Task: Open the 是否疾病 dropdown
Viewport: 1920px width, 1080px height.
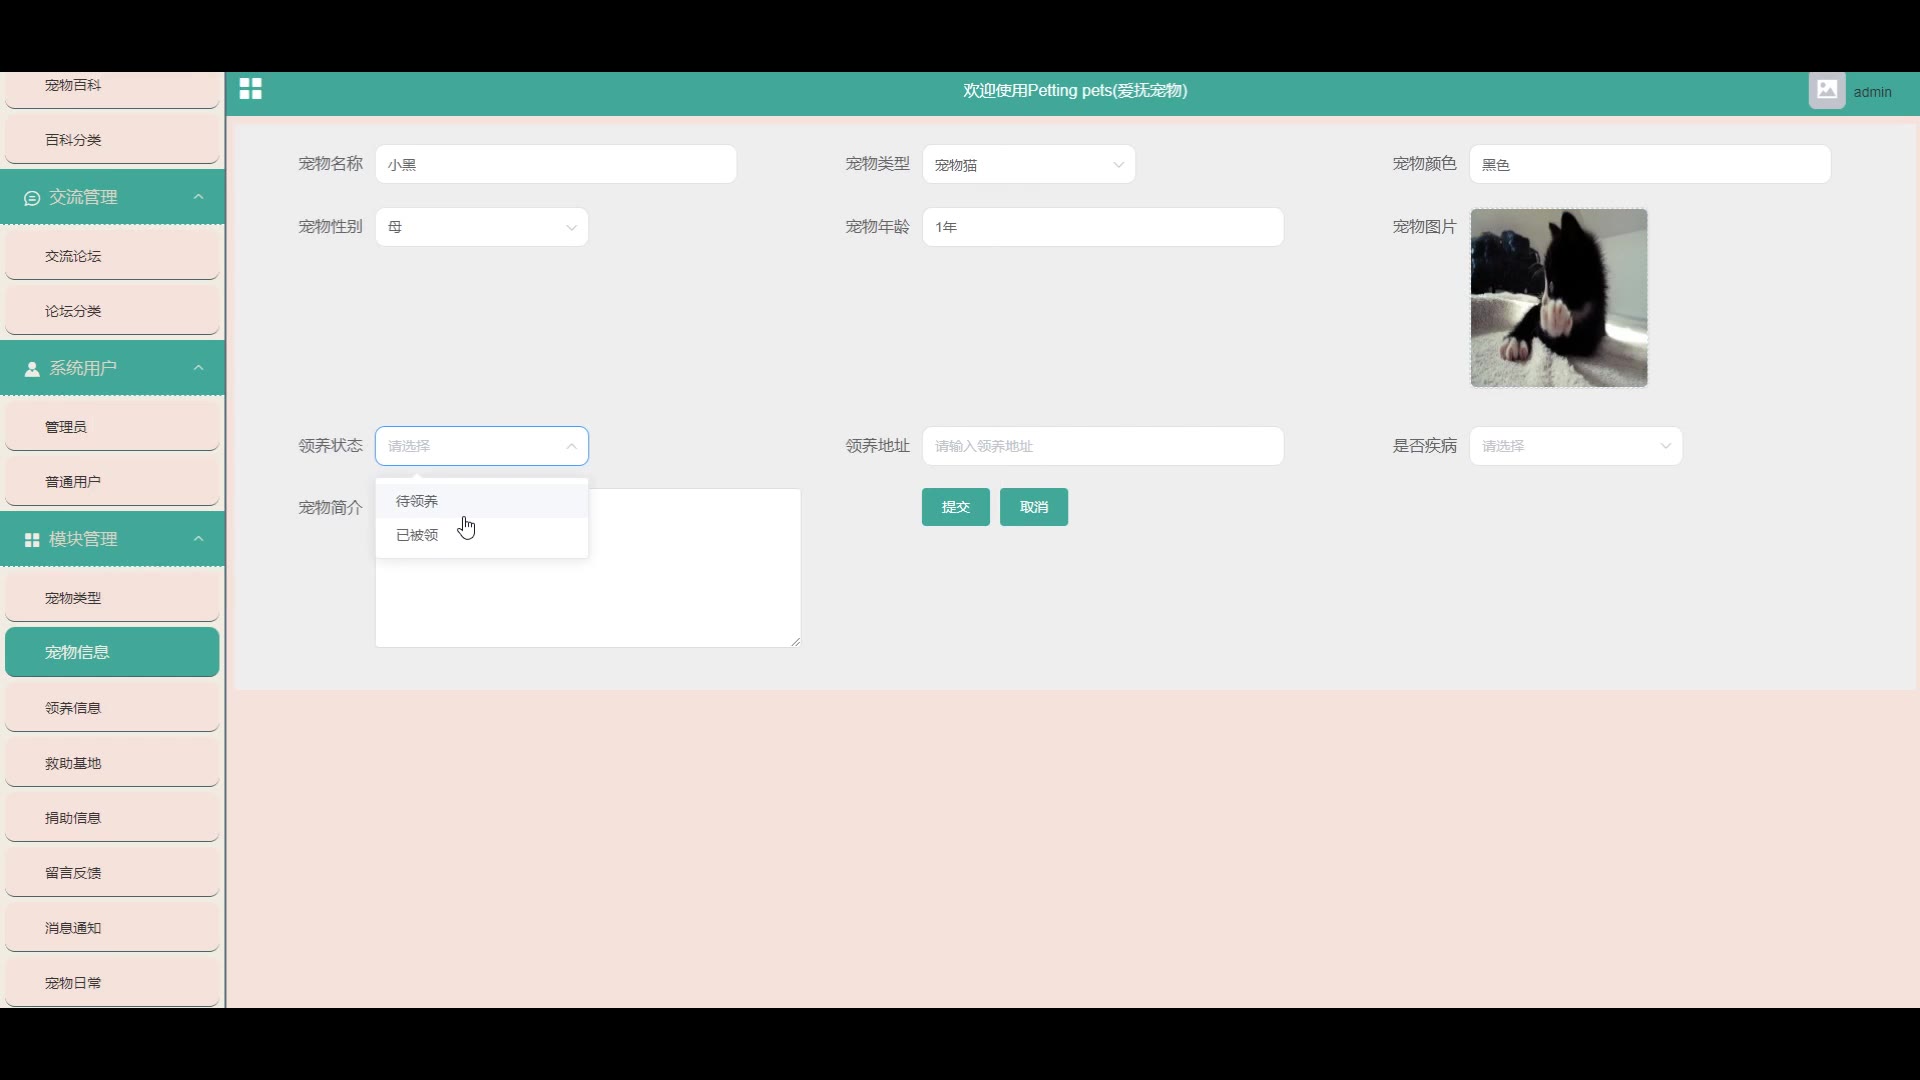Action: [x=1575, y=446]
